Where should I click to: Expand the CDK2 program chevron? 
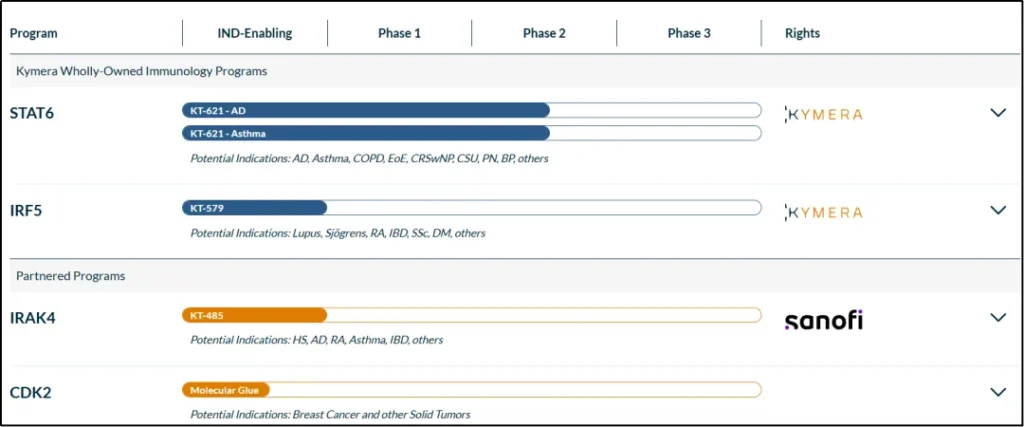point(997,392)
